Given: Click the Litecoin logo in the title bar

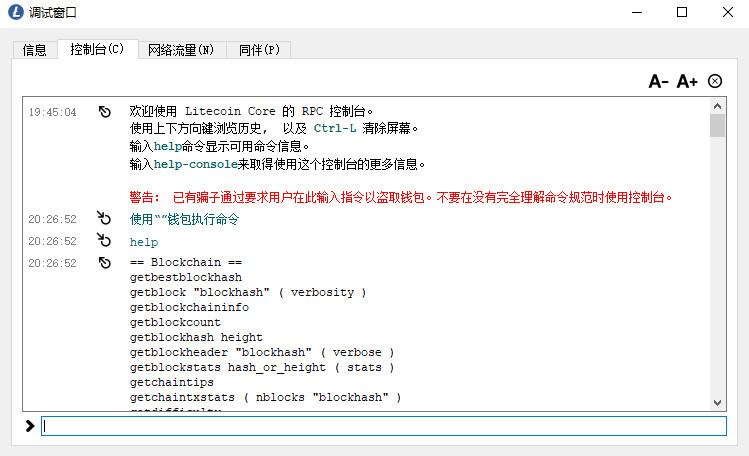Looking at the screenshot, I should (16, 12).
